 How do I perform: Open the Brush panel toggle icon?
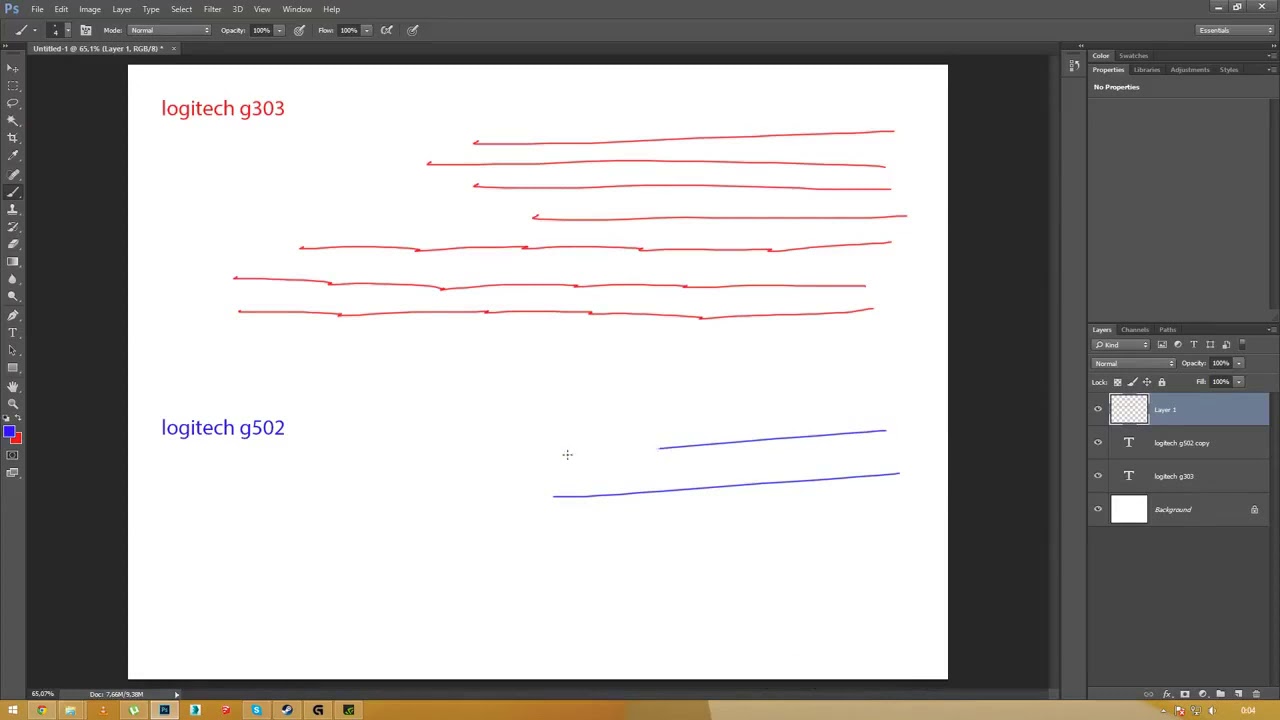[x=86, y=30]
